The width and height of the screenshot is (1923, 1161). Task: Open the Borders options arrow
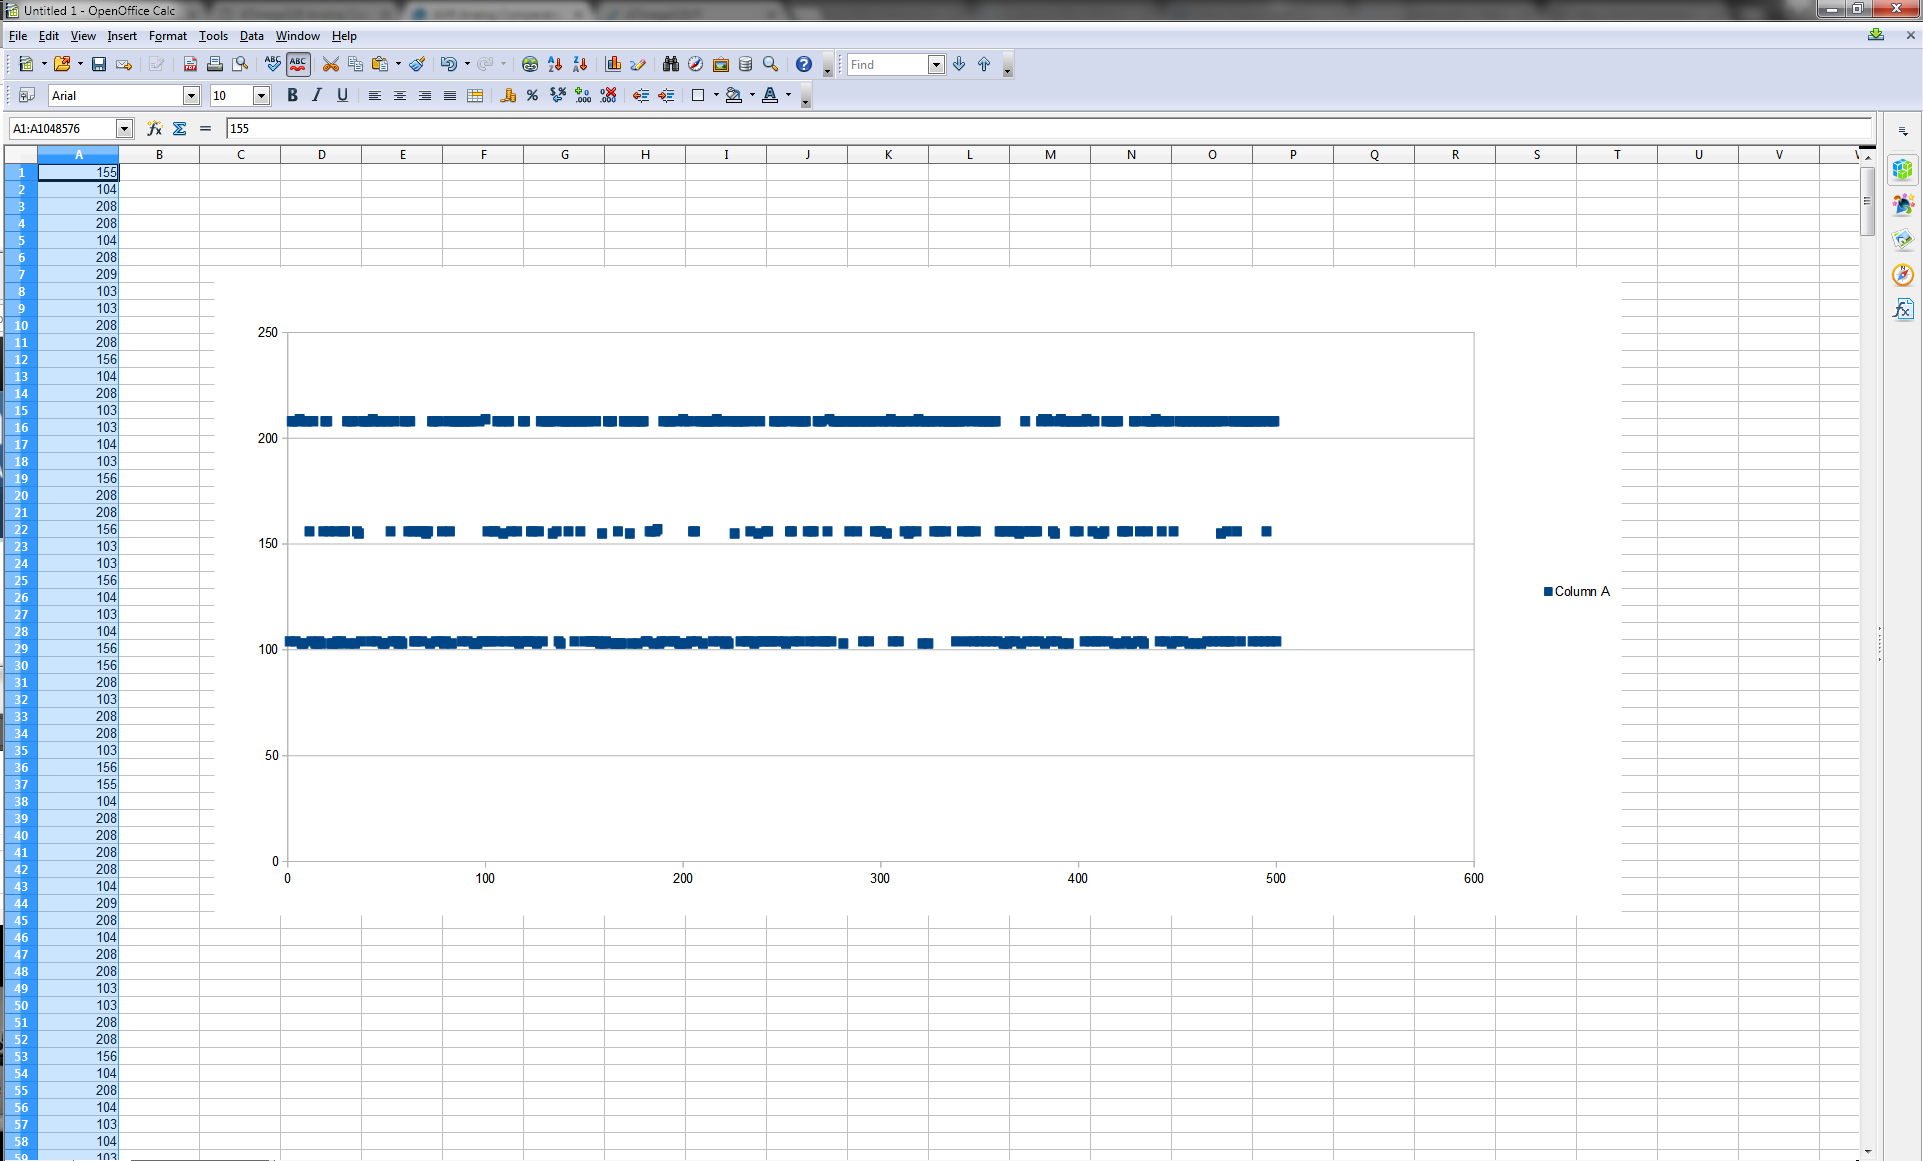tap(716, 95)
